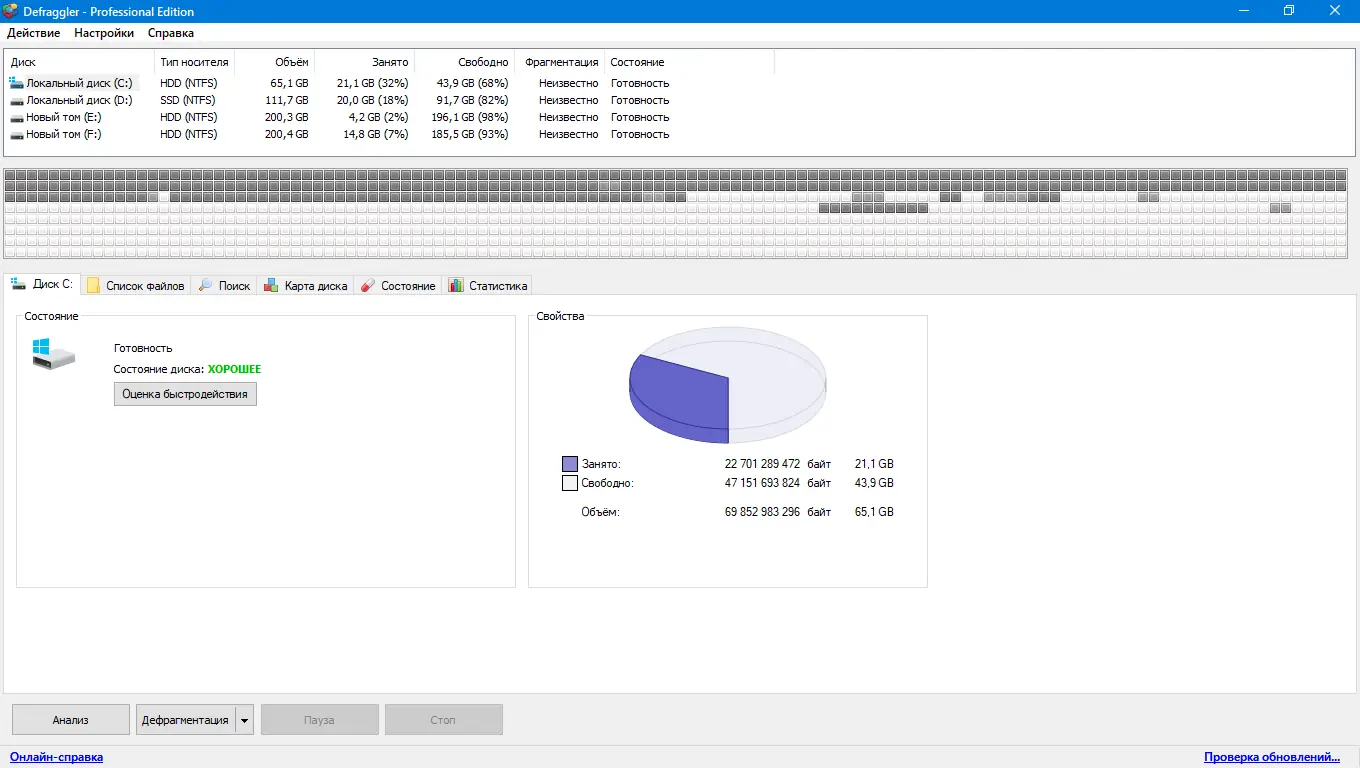Viewport: 1360px width, 768px height.
Task: Select the row text Локальный диск (D:)
Action: [x=79, y=101]
